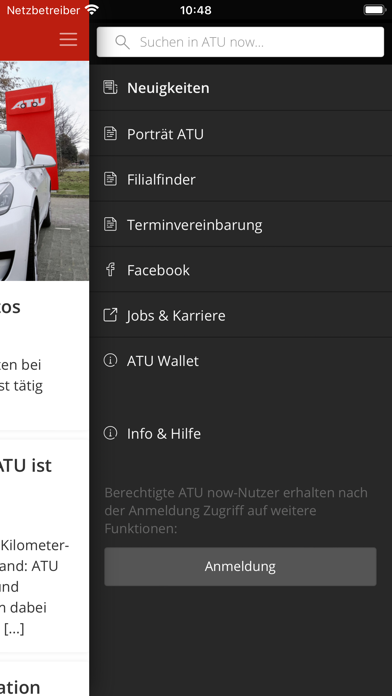Click the Facebook logo icon
The height and width of the screenshot is (696, 392).
pyautogui.click(x=110, y=270)
